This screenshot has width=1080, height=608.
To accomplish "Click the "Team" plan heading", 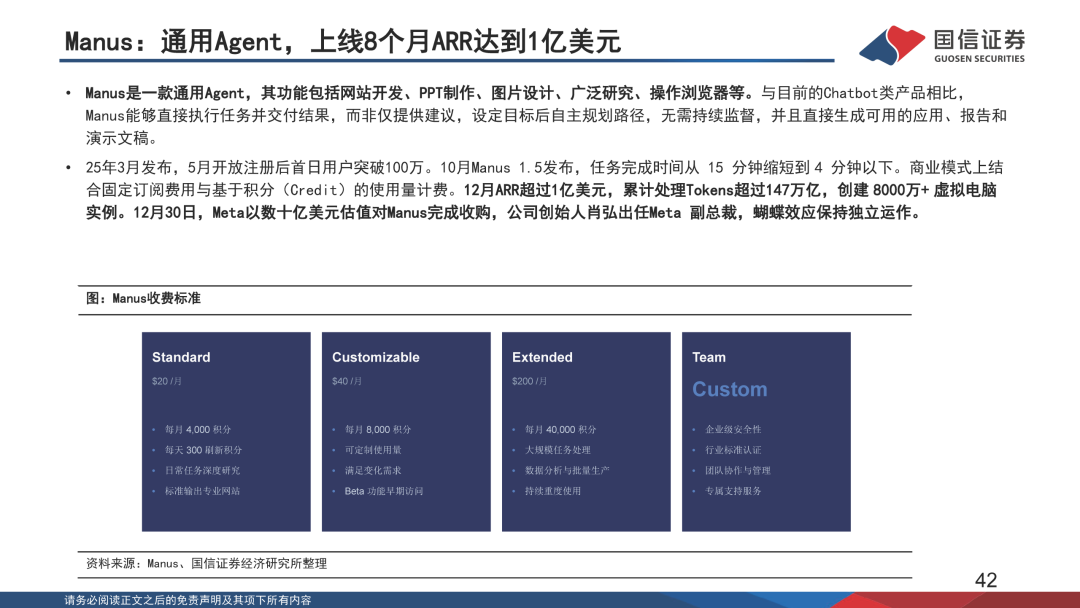I will [709, 357].
